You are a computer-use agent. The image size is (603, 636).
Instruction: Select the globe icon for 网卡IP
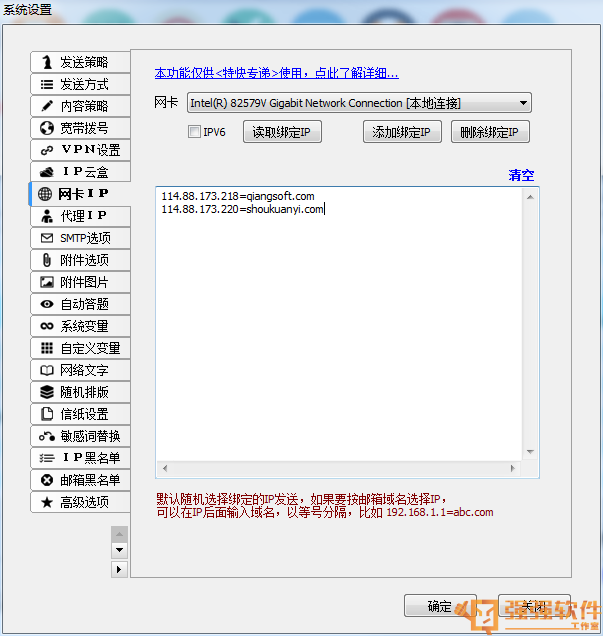pyautogui.click(x=45, y=194)
